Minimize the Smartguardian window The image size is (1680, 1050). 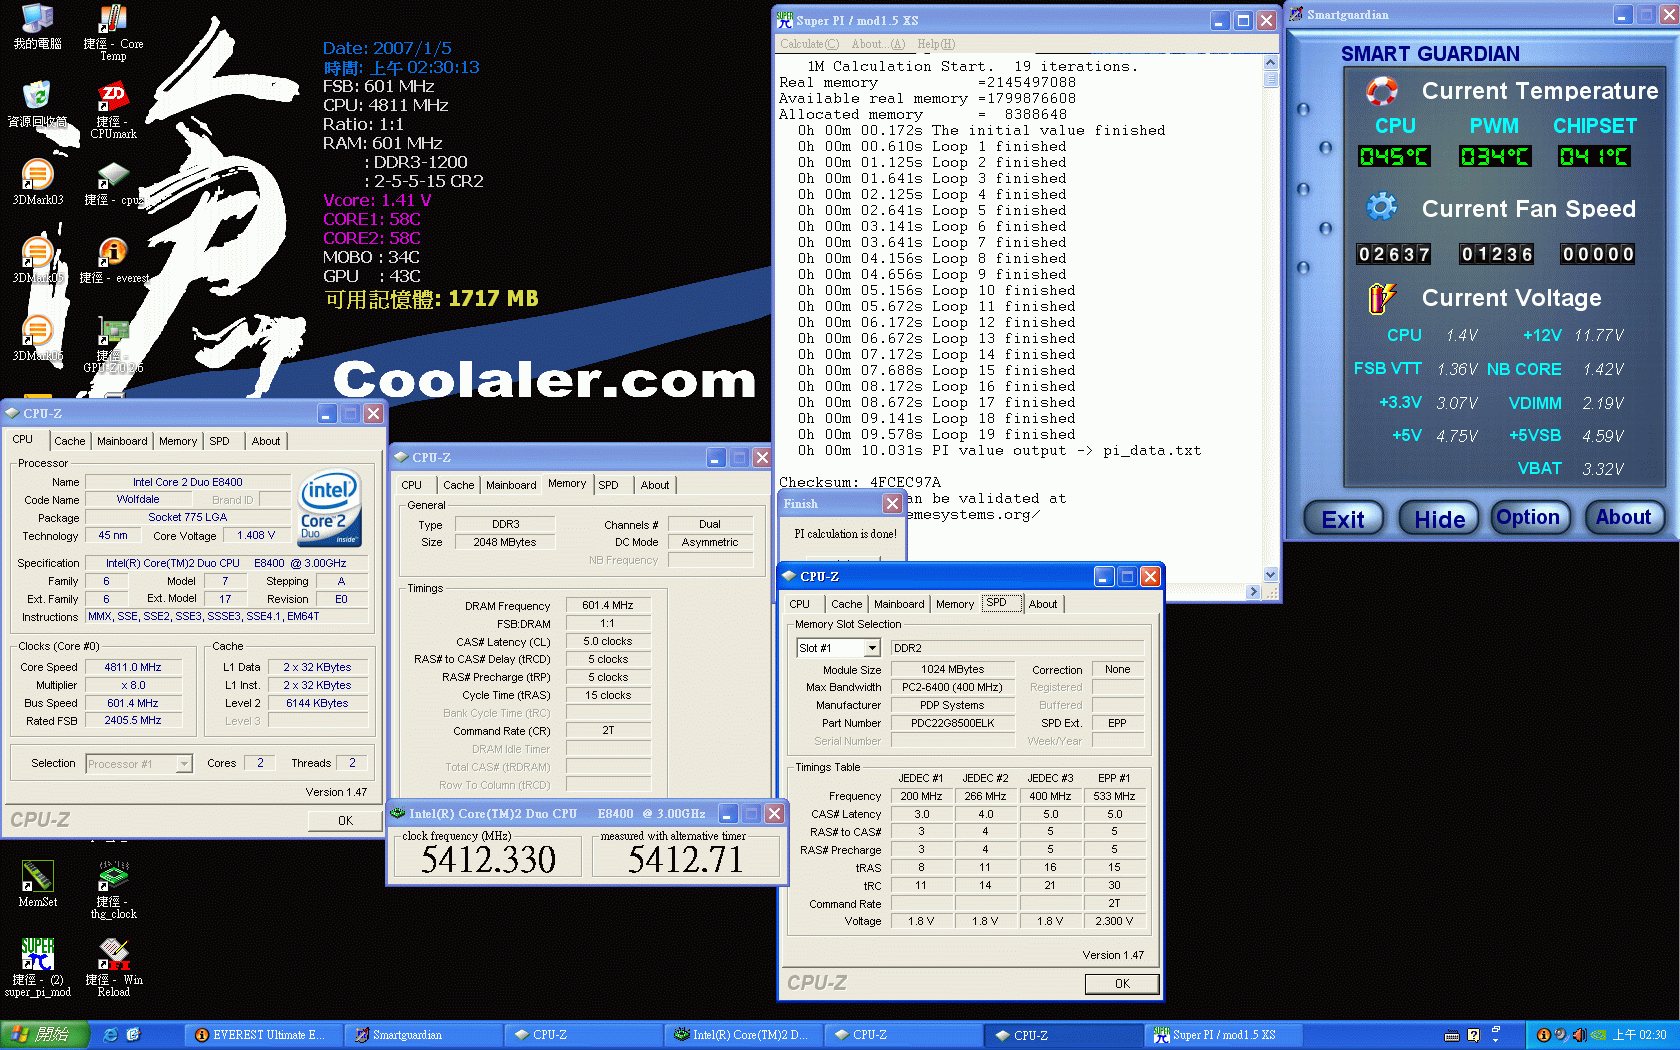click(x=1623, y=15)
